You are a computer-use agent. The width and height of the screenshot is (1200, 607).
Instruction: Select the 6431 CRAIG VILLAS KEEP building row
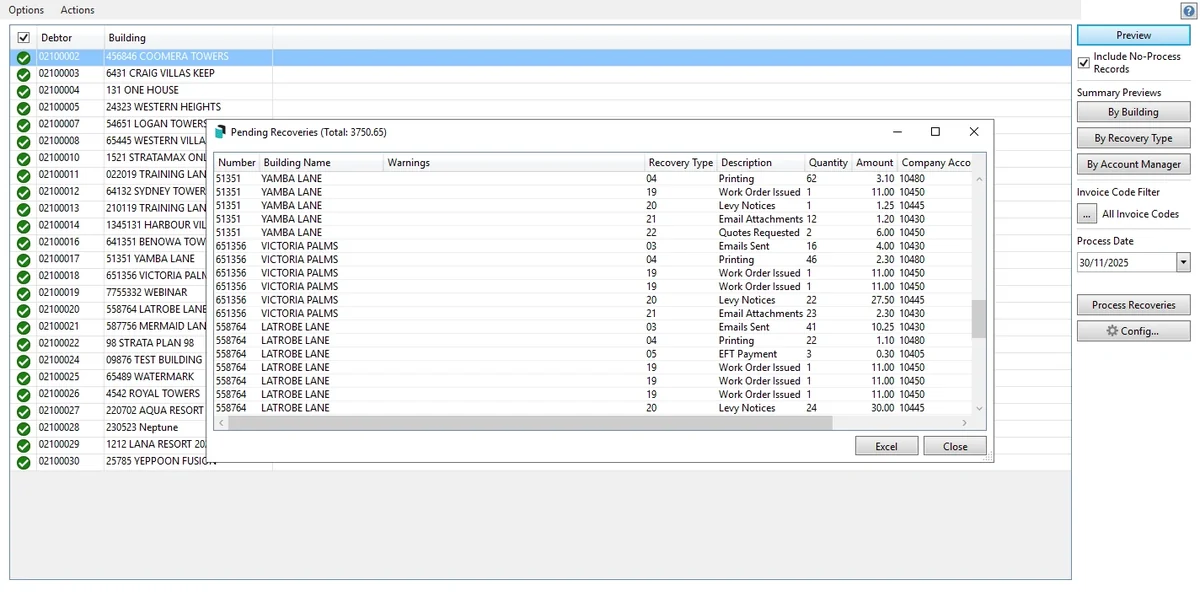(540, 74)
